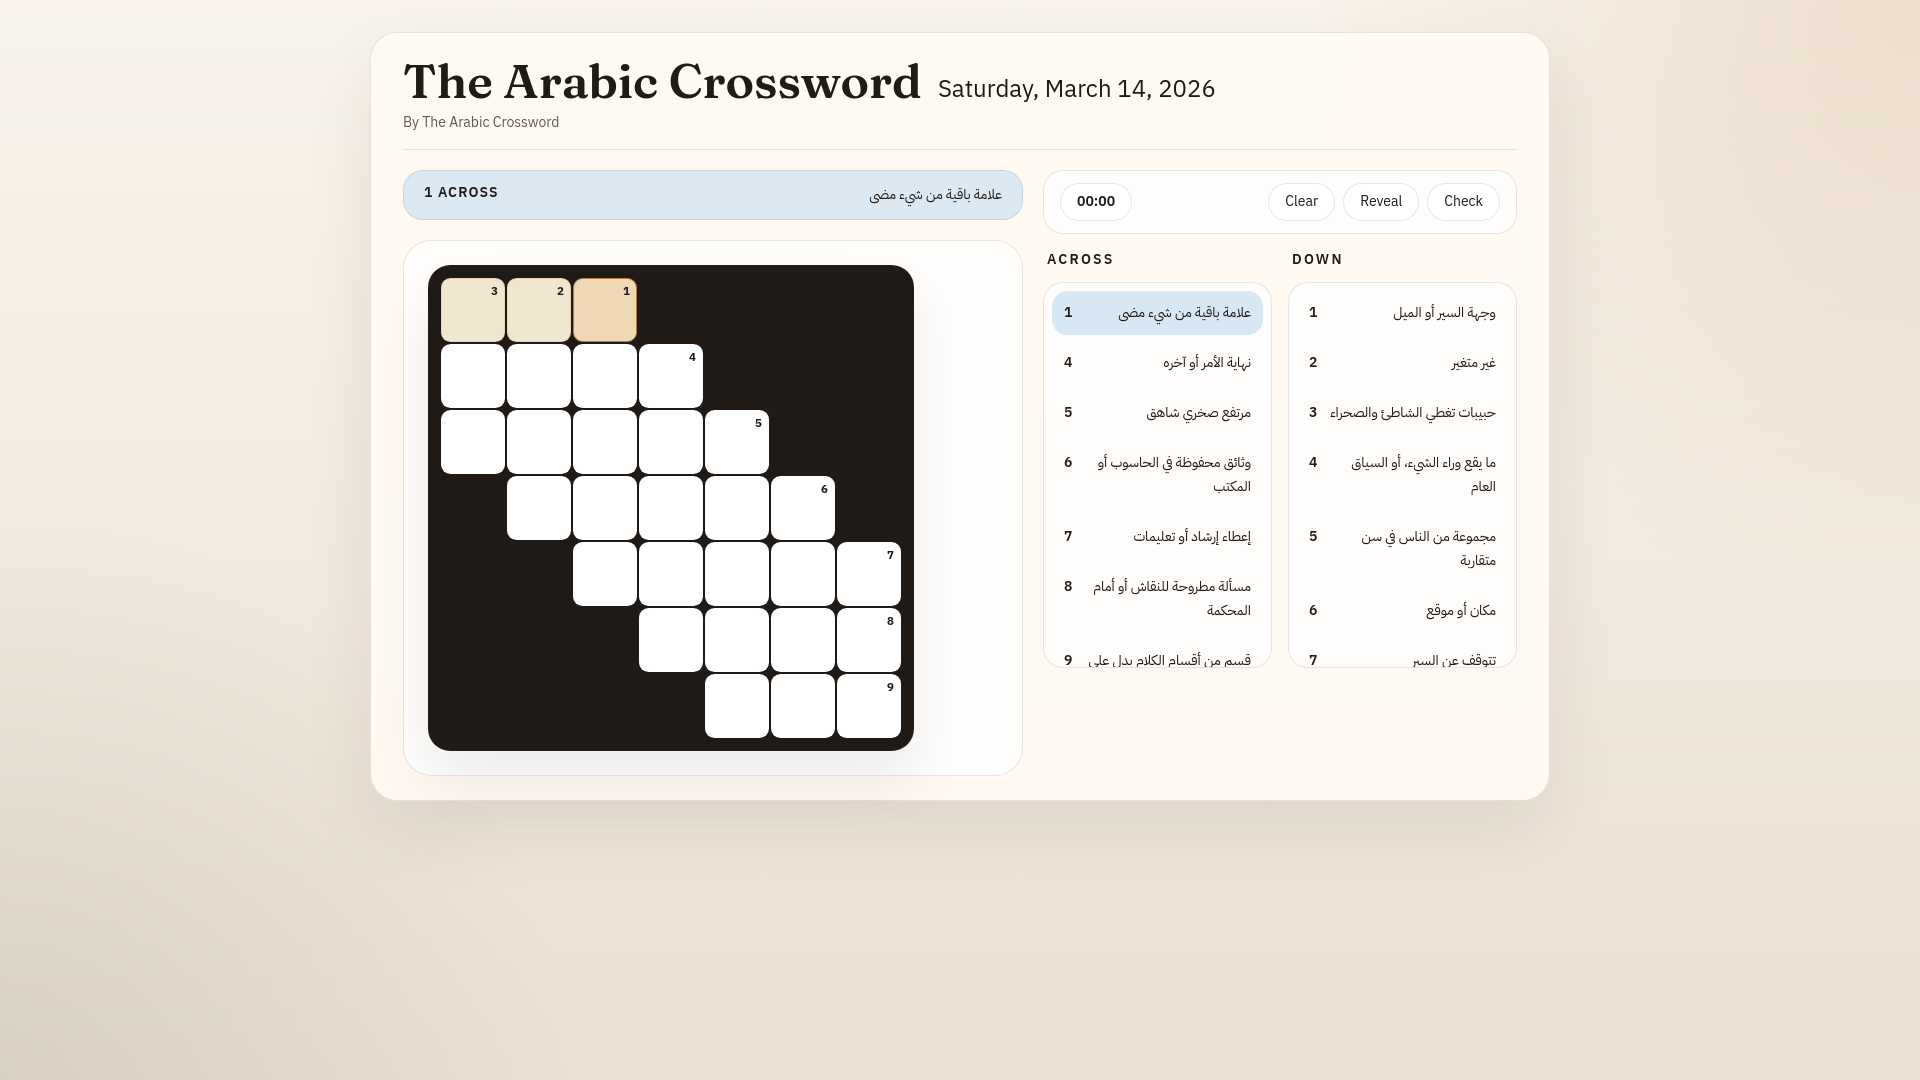Click grid cell numbered 9
The image size is (1920, 1080).
[x=869, y=707]
